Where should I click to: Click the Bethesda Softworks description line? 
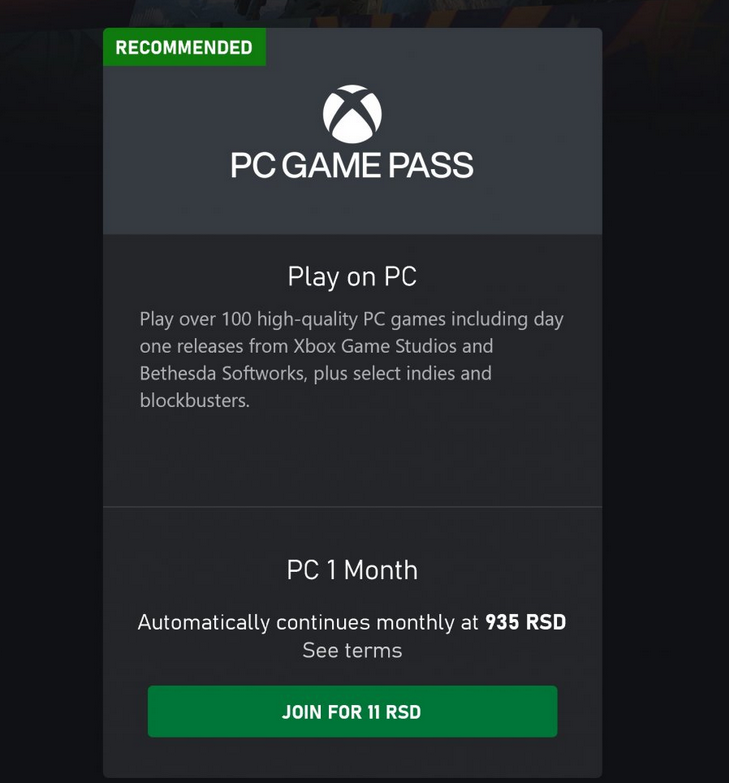point(316,373)
